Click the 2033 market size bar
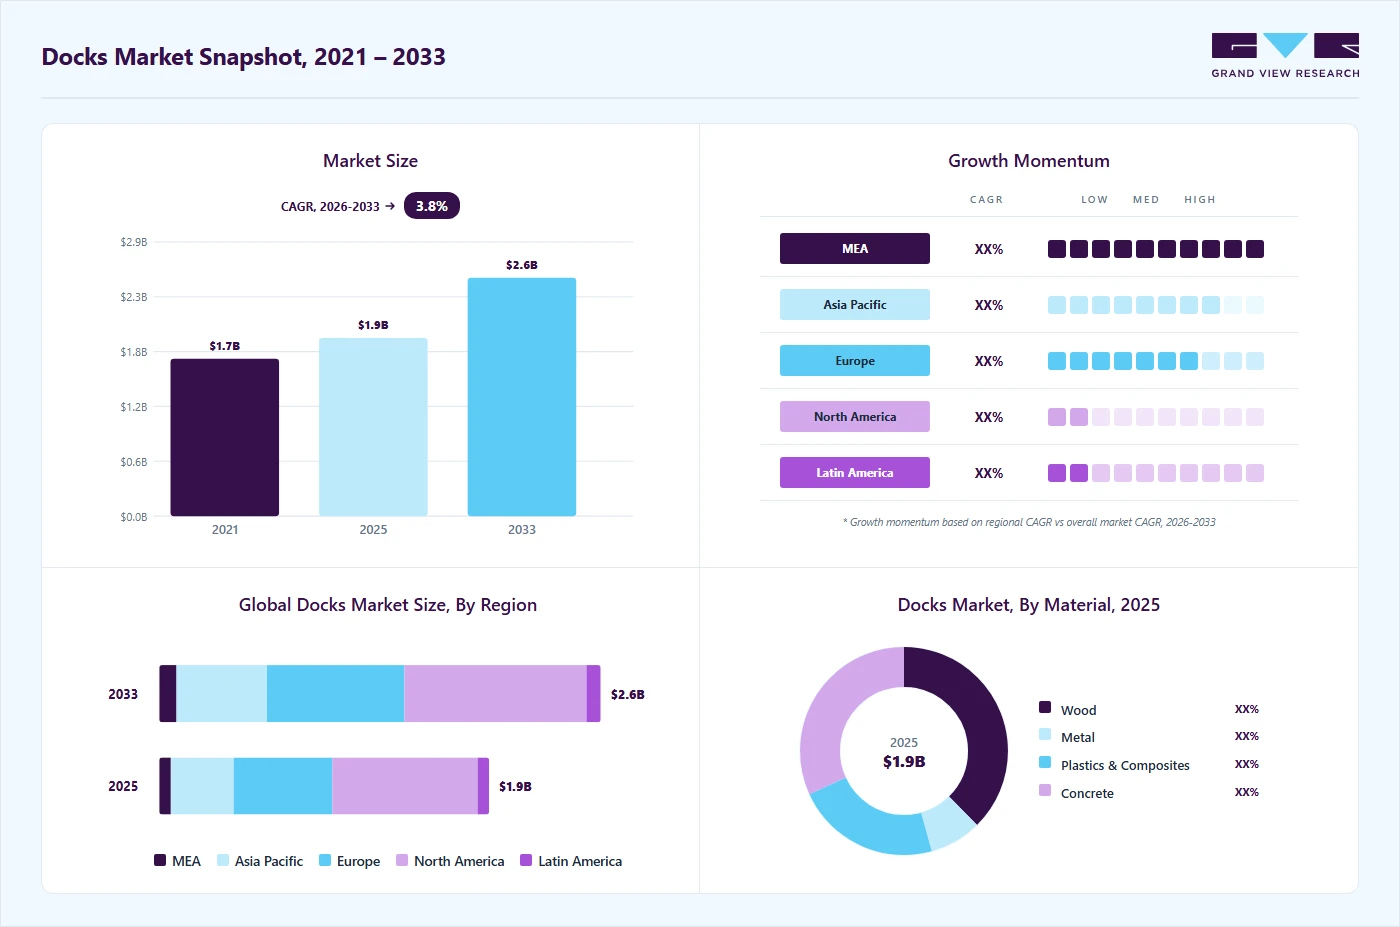1400x927 pixels. tap(522, 397)
